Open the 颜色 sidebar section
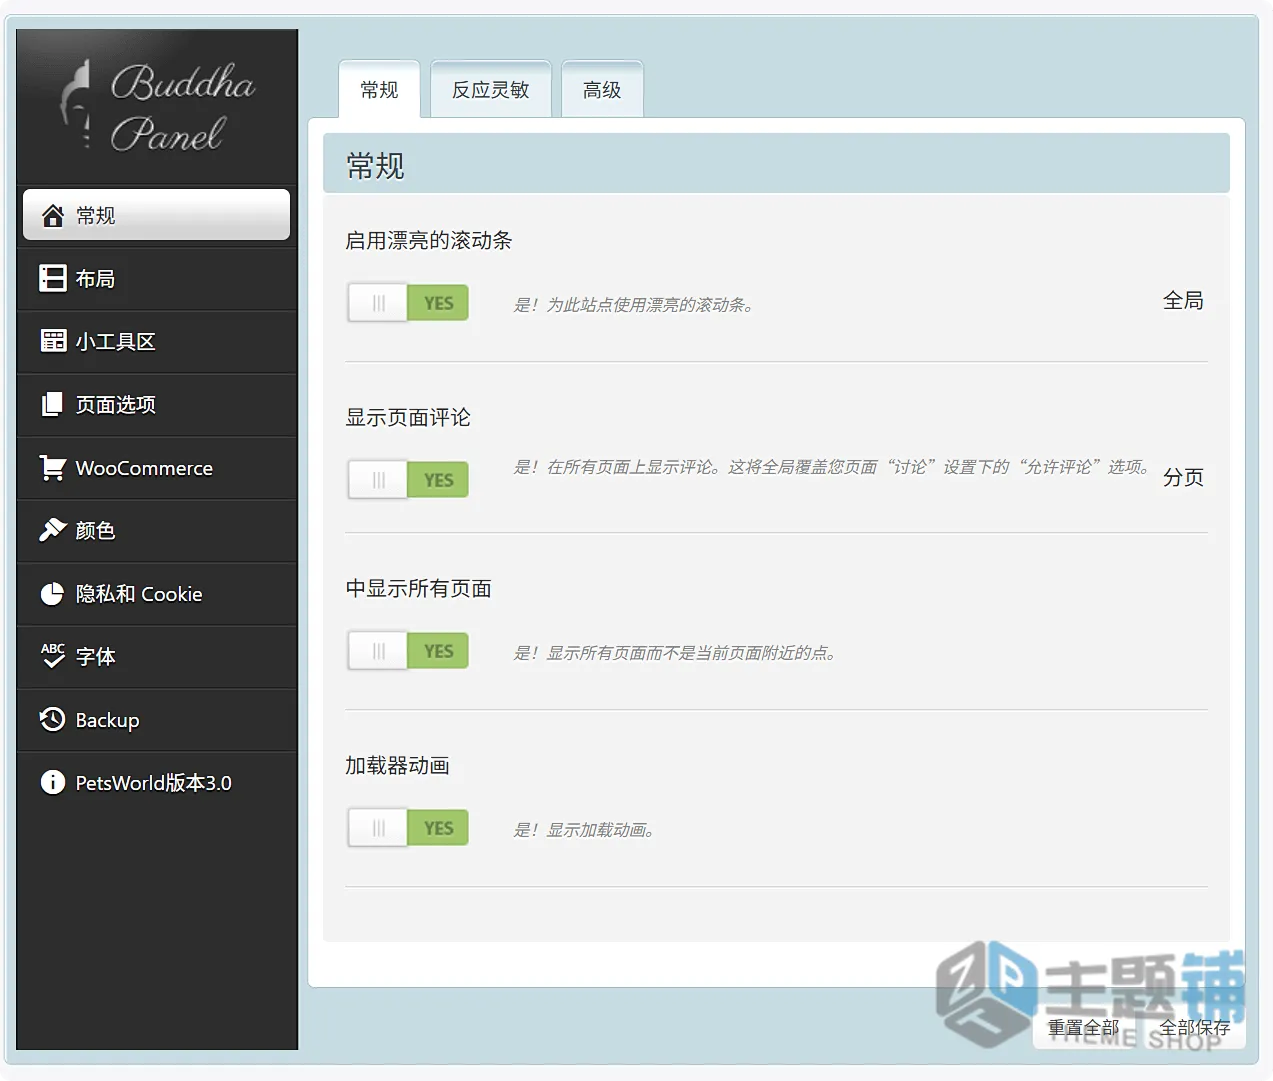Viewport: 1273px width, 1081px height. [x=157, y=531]
